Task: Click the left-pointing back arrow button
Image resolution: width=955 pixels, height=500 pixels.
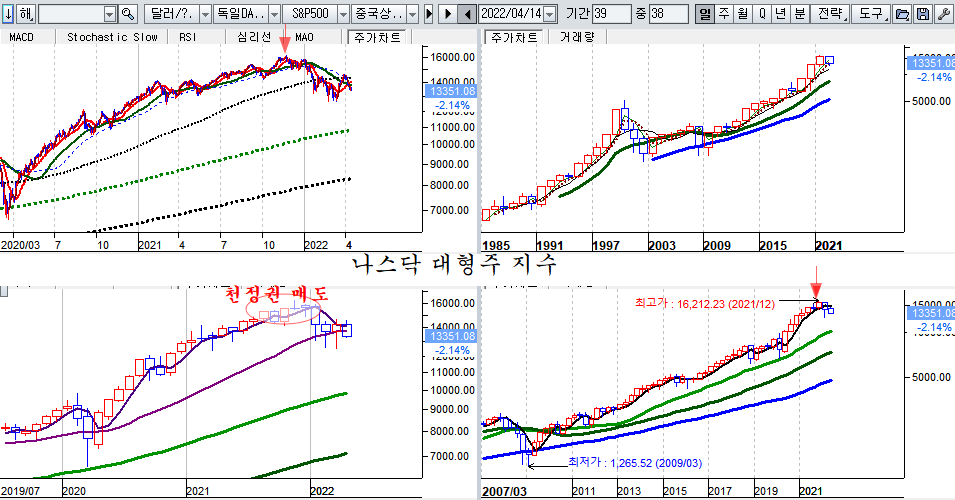Action: click(x=465, y=15)
